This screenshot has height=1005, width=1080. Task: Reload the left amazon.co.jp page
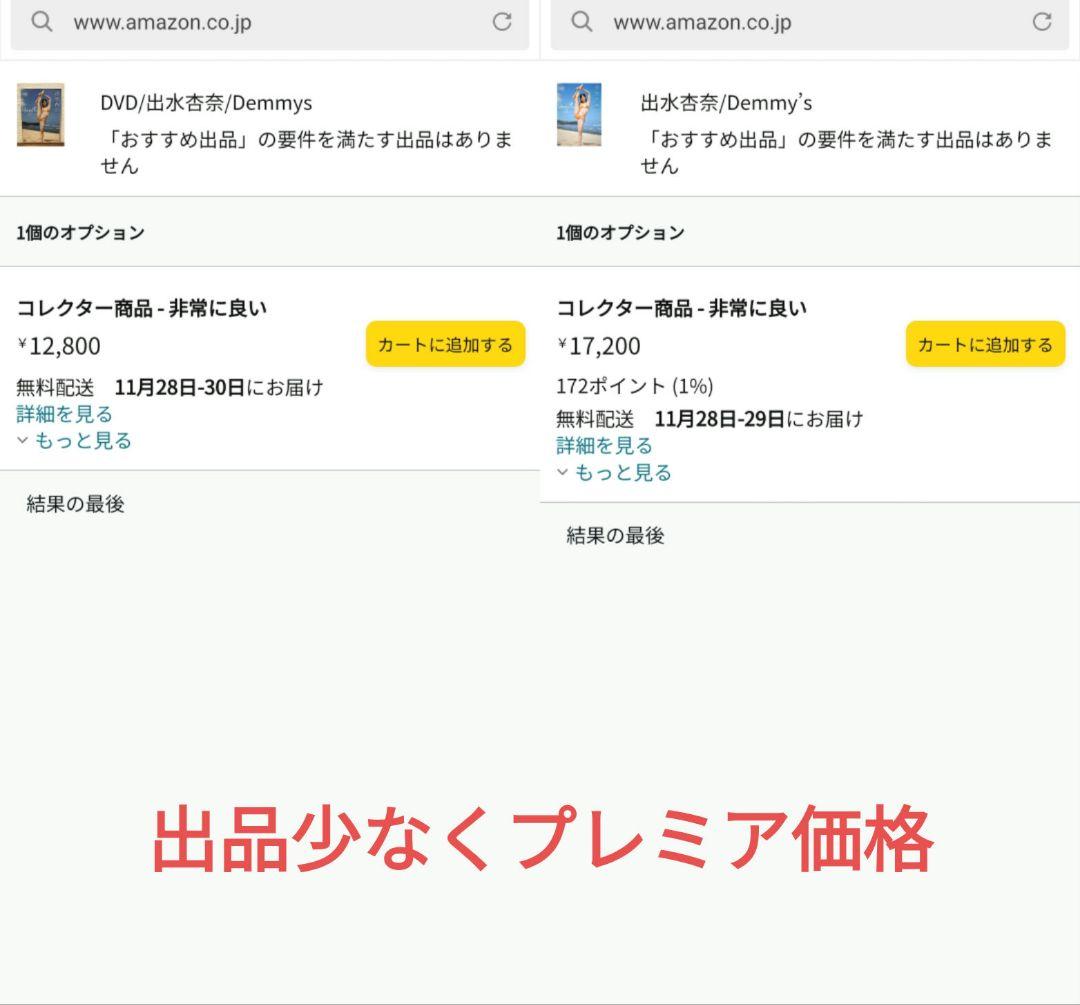pyautogui.click(x=502, y=22)
